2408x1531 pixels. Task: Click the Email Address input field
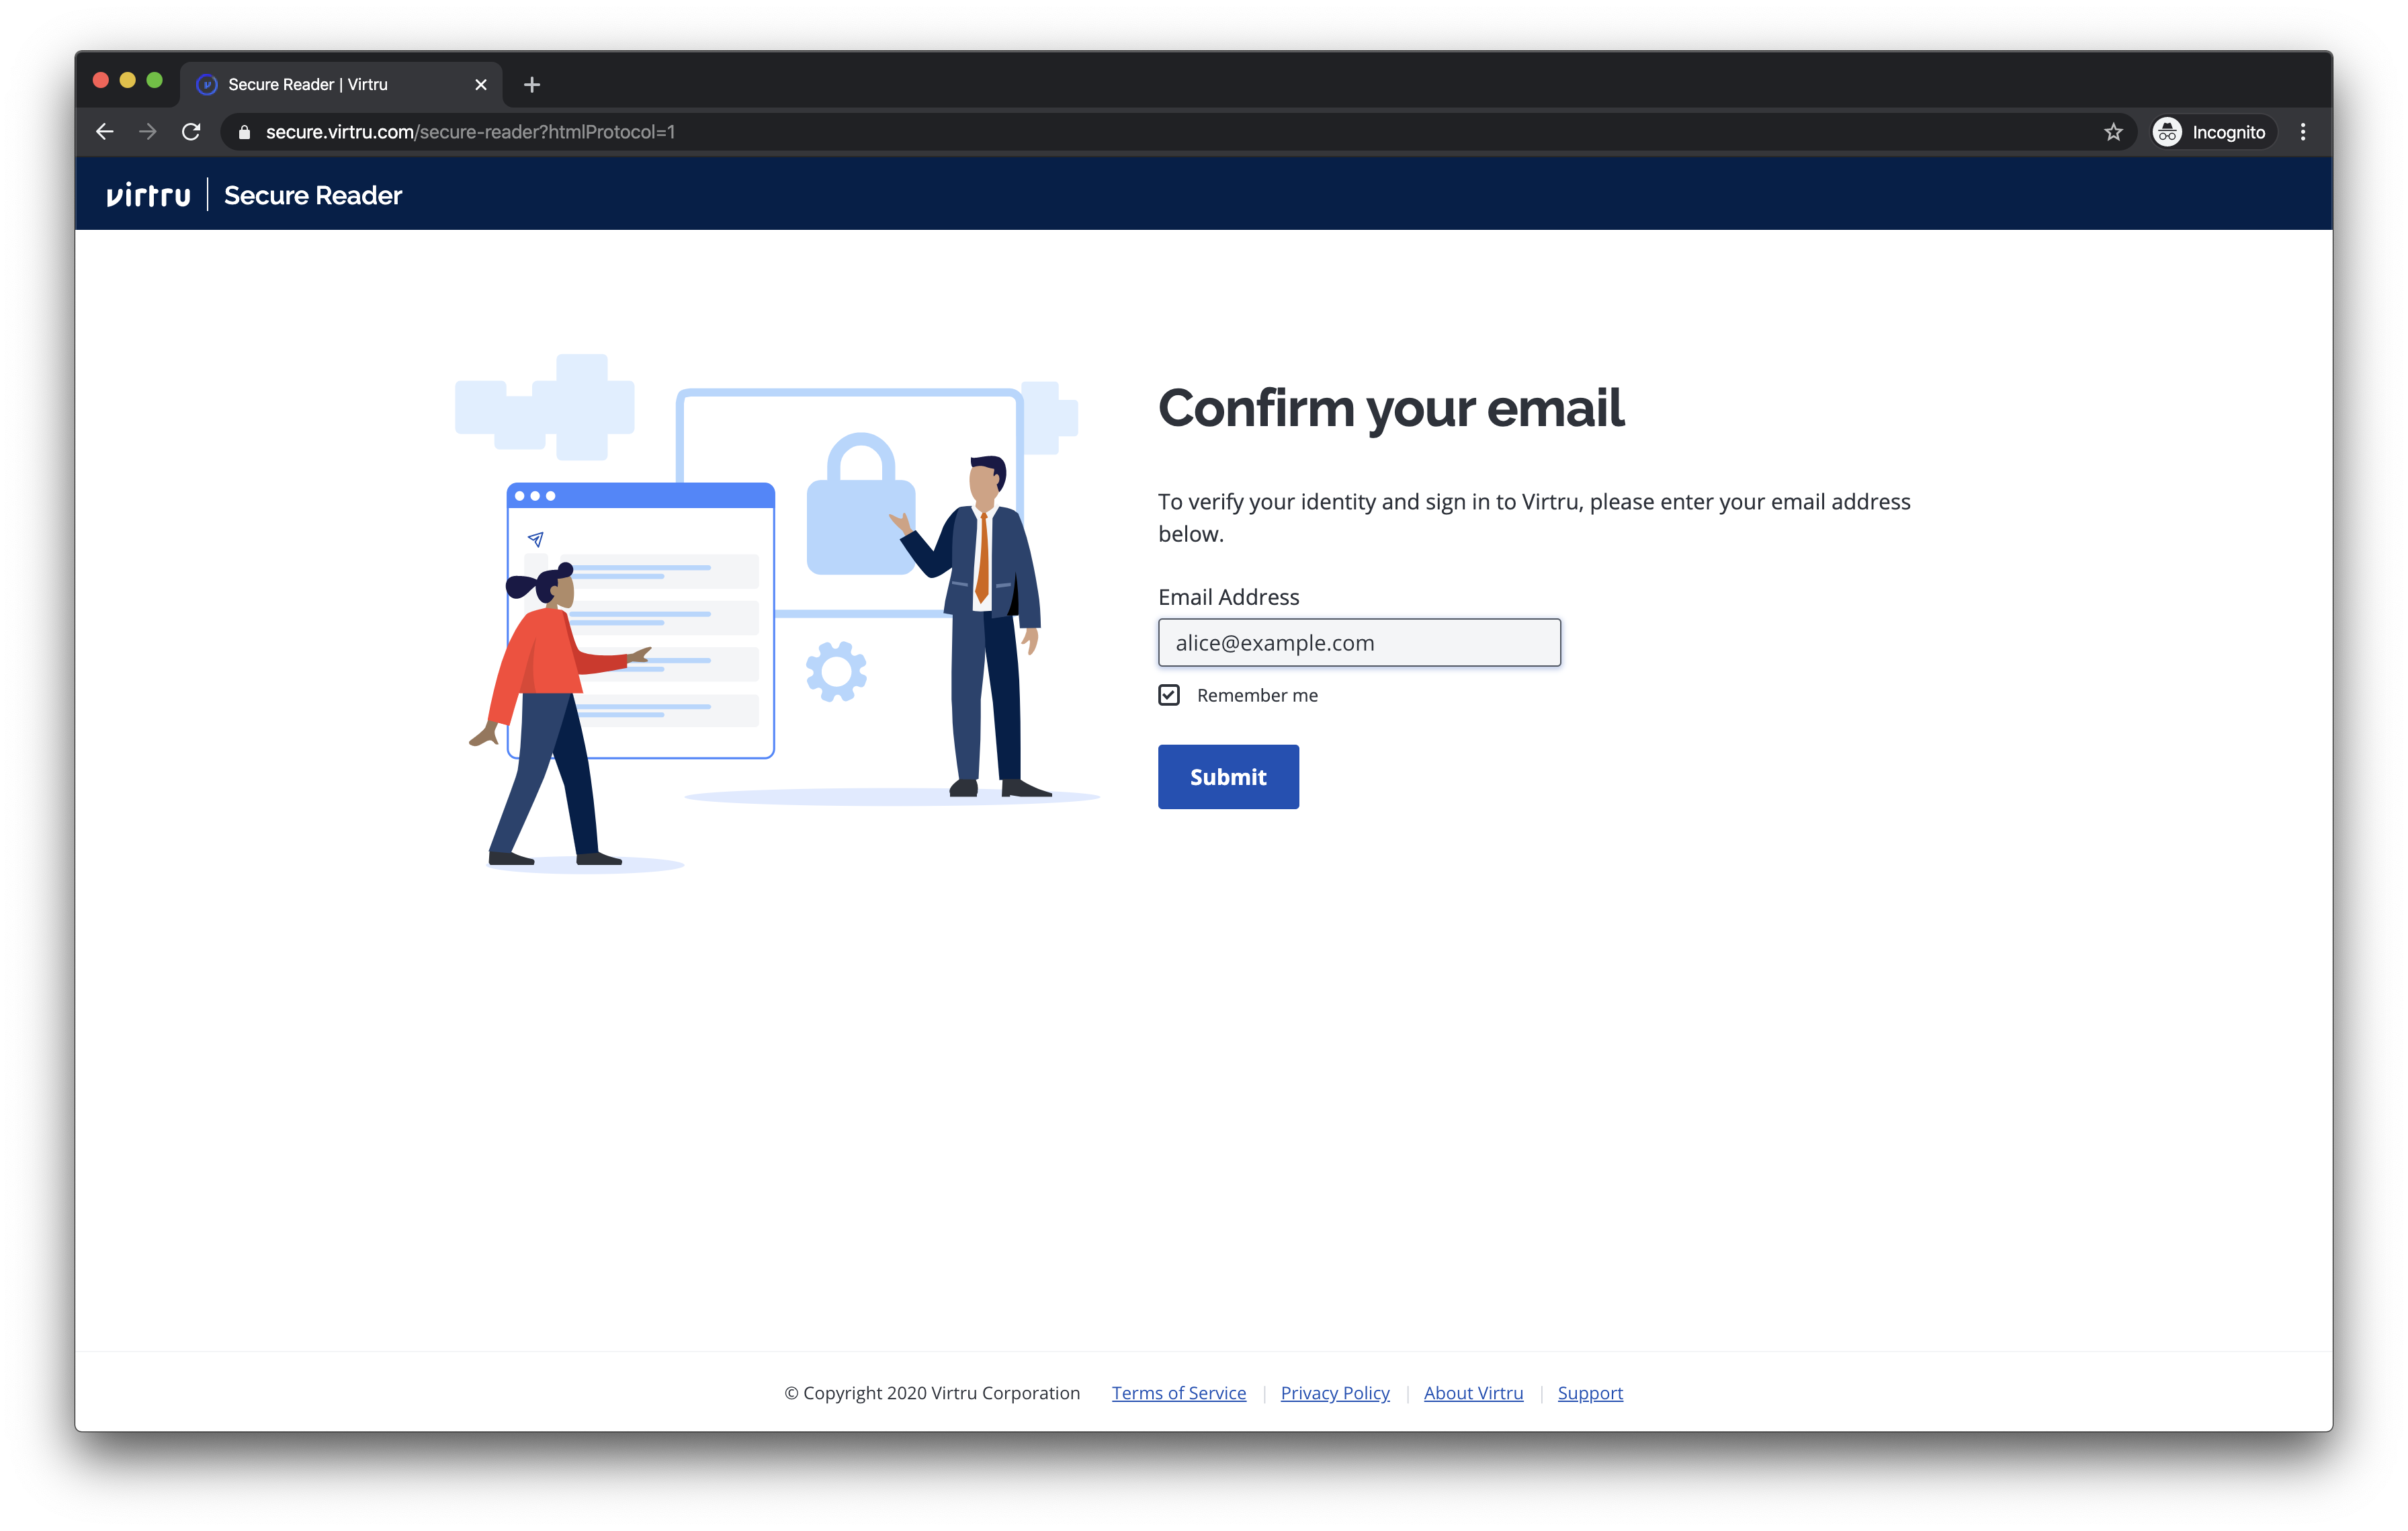pyautogui.click(x=1359, y=641)
